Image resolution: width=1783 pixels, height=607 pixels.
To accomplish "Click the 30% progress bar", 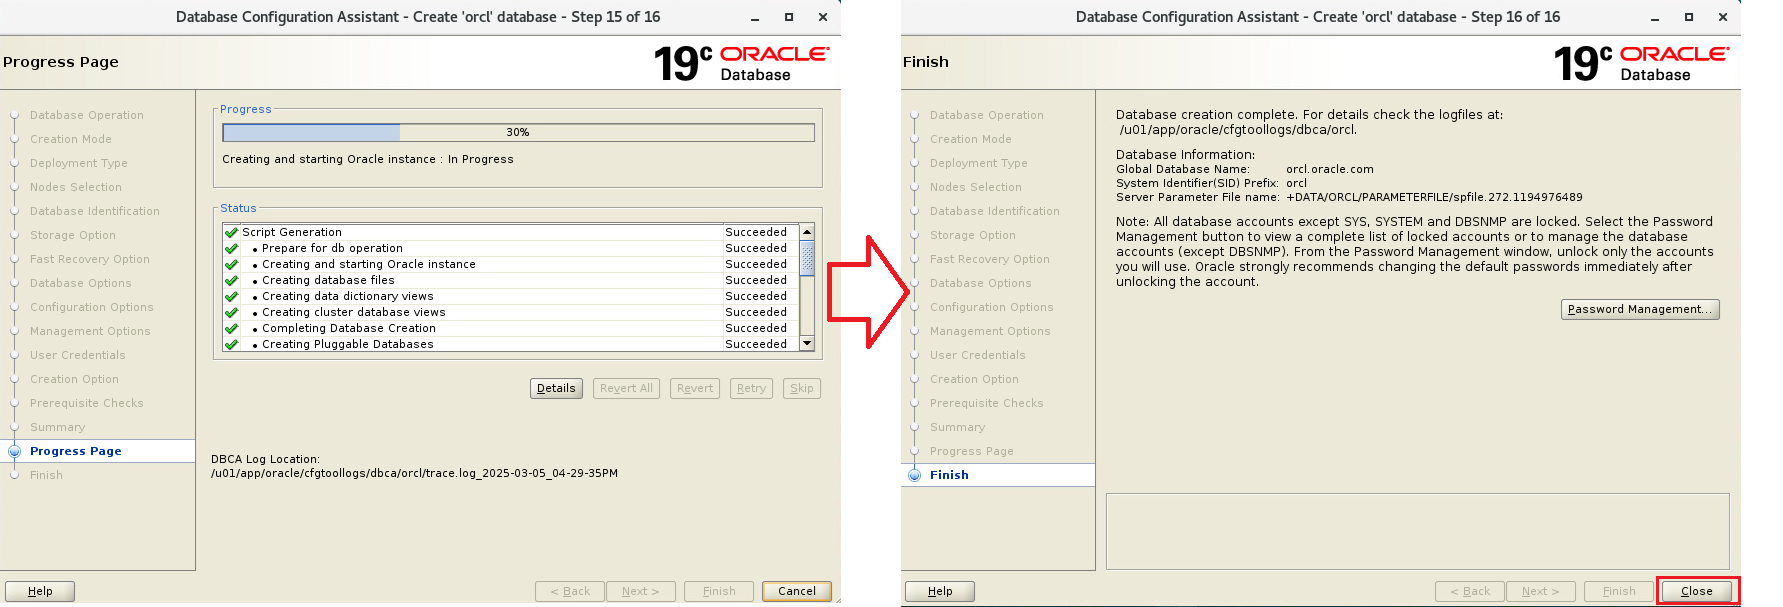I will pyautogui.click(x=518, y=132).
